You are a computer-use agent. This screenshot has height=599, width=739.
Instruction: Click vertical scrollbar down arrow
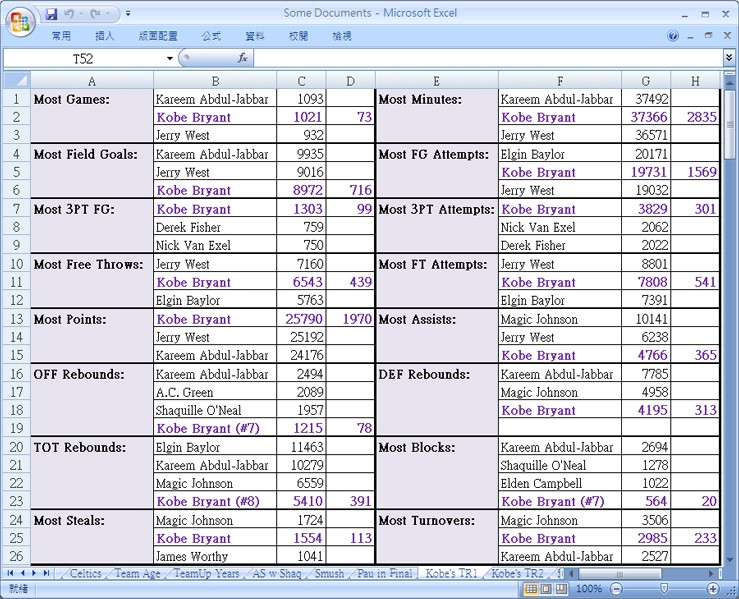point(730,560)
